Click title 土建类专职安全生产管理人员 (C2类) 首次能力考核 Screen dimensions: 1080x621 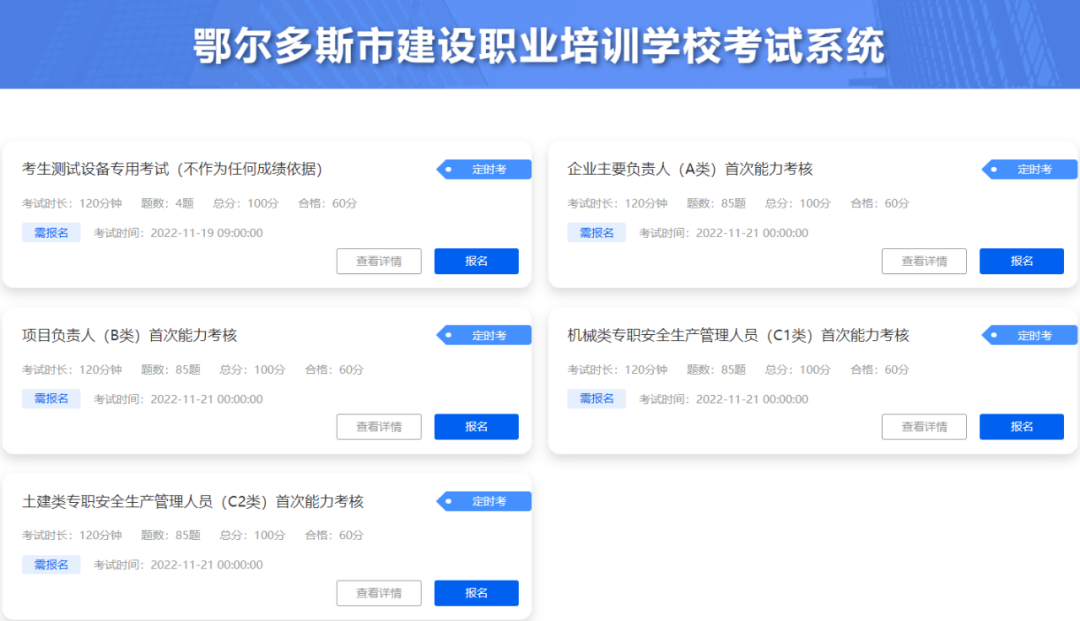coord(193,501)
